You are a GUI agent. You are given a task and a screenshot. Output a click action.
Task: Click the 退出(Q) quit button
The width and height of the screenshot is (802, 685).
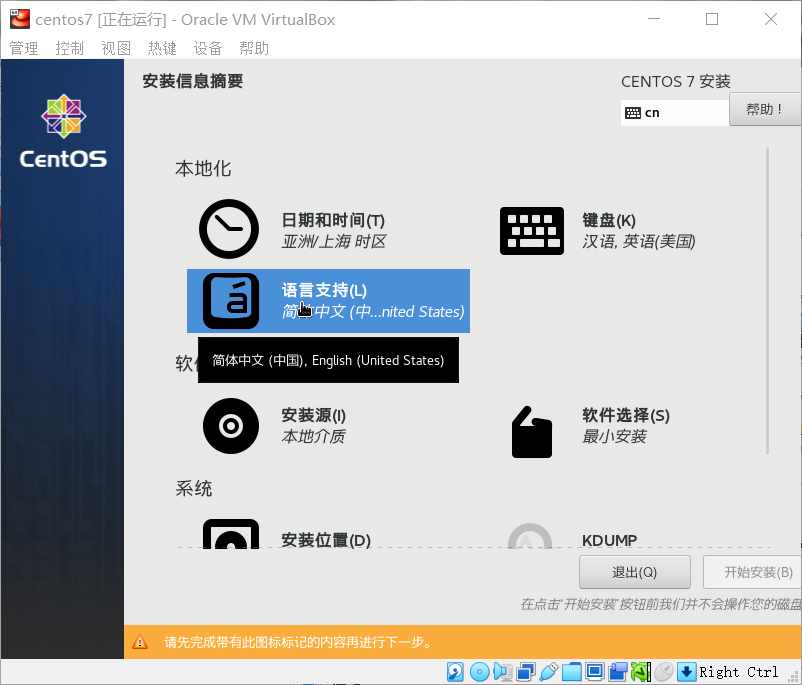635,572
